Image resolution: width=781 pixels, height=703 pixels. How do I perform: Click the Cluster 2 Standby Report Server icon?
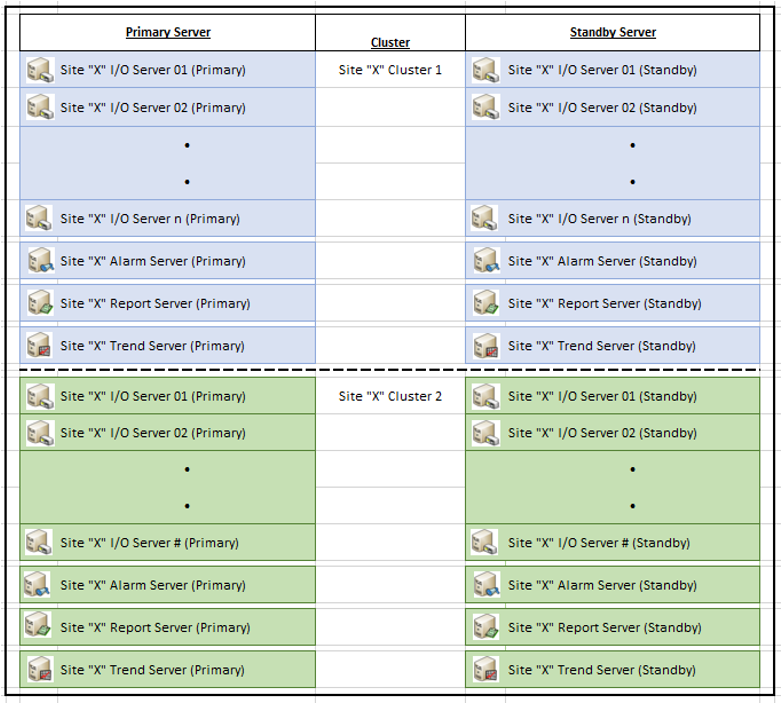(486, 628)
